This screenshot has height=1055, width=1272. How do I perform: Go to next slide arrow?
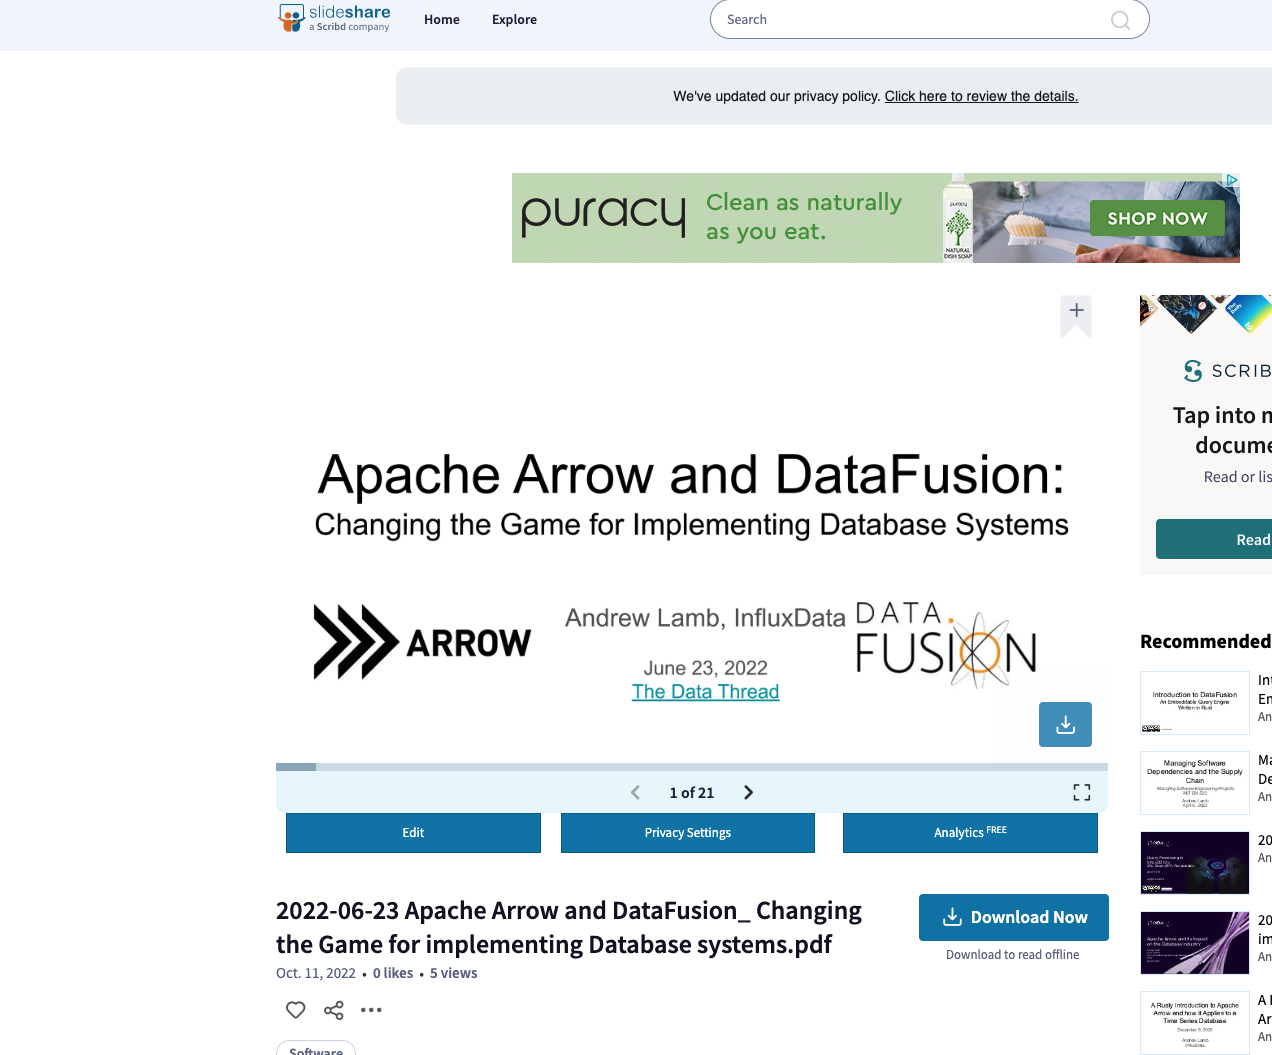748,792
